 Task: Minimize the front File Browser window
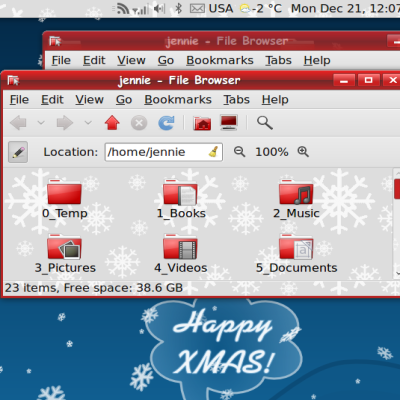click(344, 80)
